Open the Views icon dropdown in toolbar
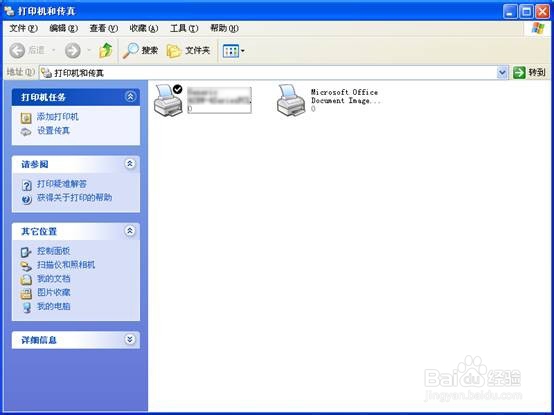Viewport: 554px width, 415px height. 234,51
